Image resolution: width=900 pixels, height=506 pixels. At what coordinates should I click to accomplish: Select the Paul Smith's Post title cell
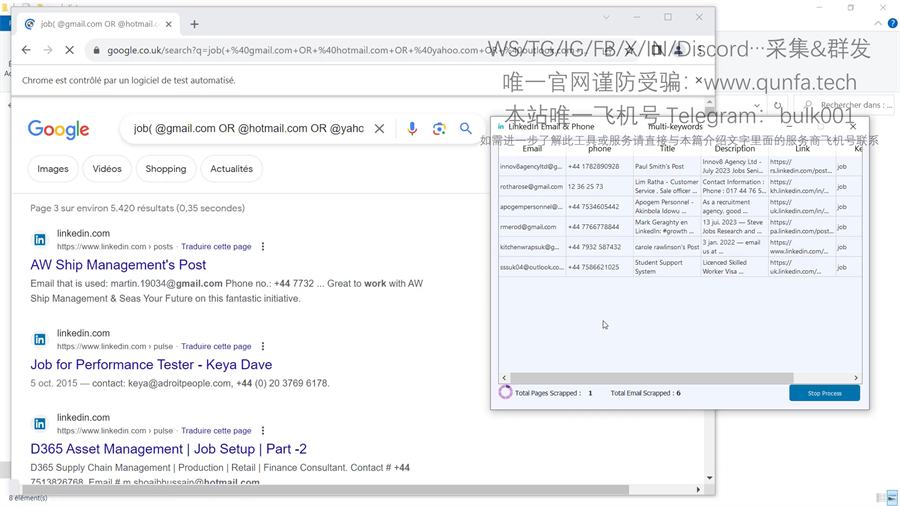[666, 166]
